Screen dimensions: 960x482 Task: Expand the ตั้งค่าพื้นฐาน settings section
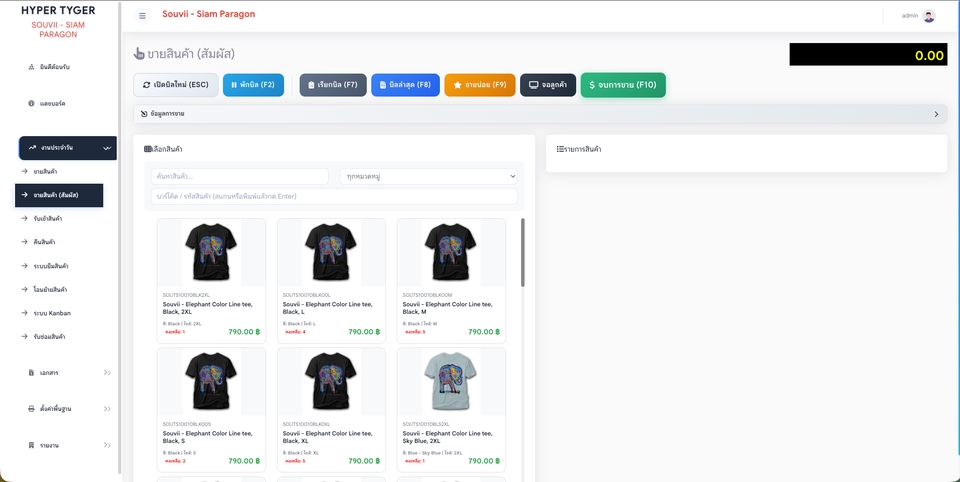coord(67,409)
